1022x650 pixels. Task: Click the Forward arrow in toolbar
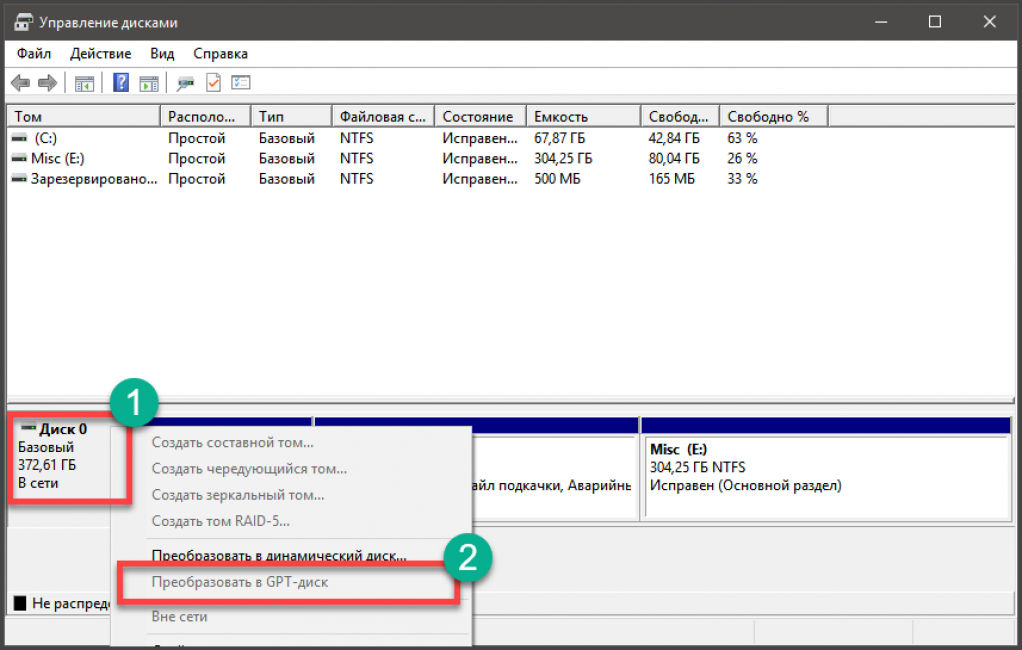[x=47, y=83]
